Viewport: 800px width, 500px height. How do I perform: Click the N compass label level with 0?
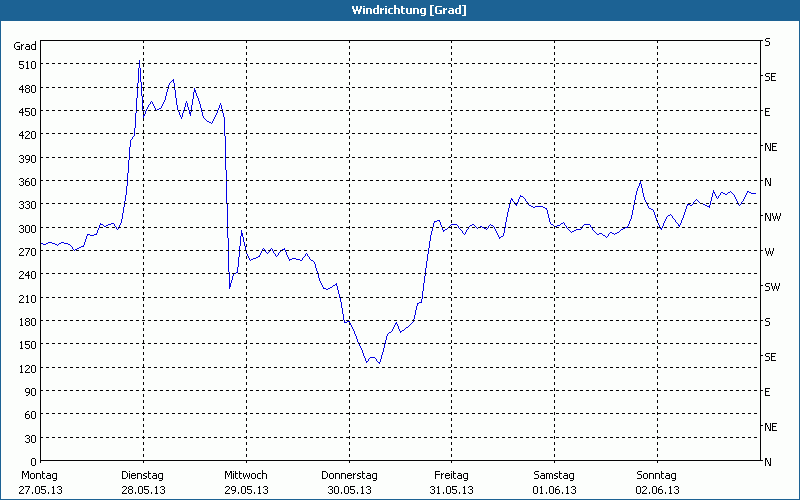coord(768,462)
